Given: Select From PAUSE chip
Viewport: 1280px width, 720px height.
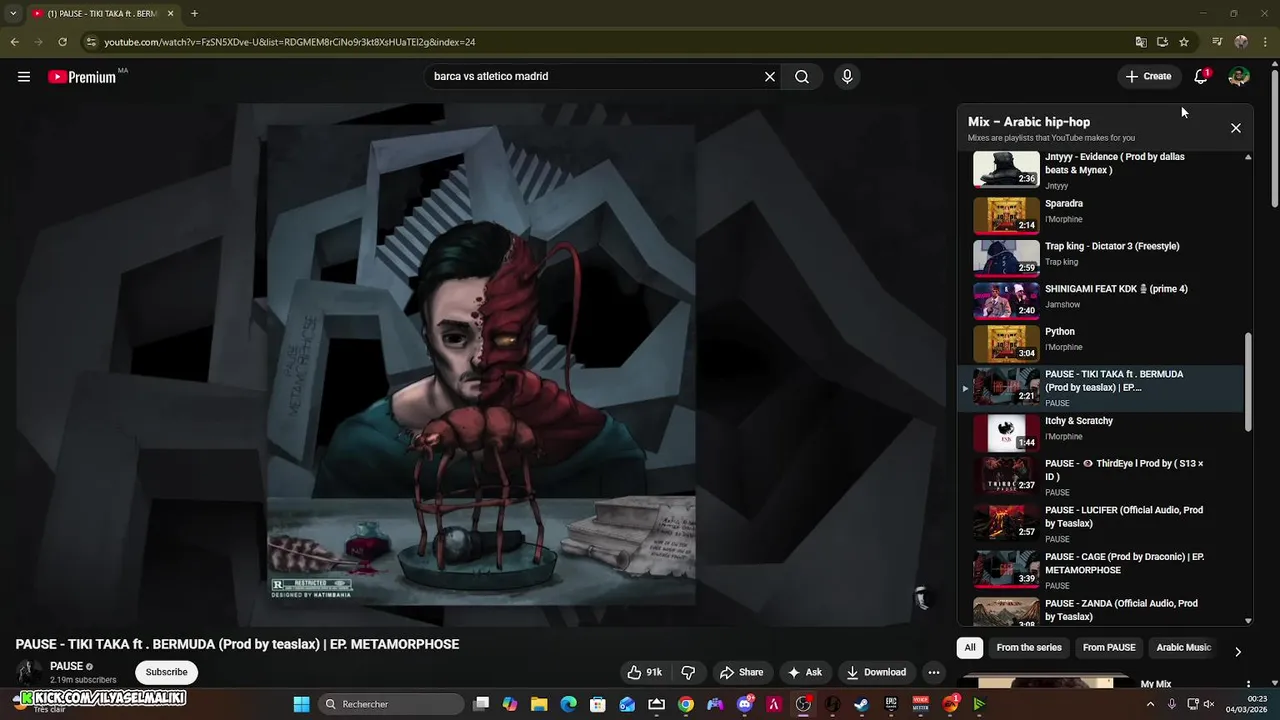Looking at the screenshot, I should tap(1109, 647).
